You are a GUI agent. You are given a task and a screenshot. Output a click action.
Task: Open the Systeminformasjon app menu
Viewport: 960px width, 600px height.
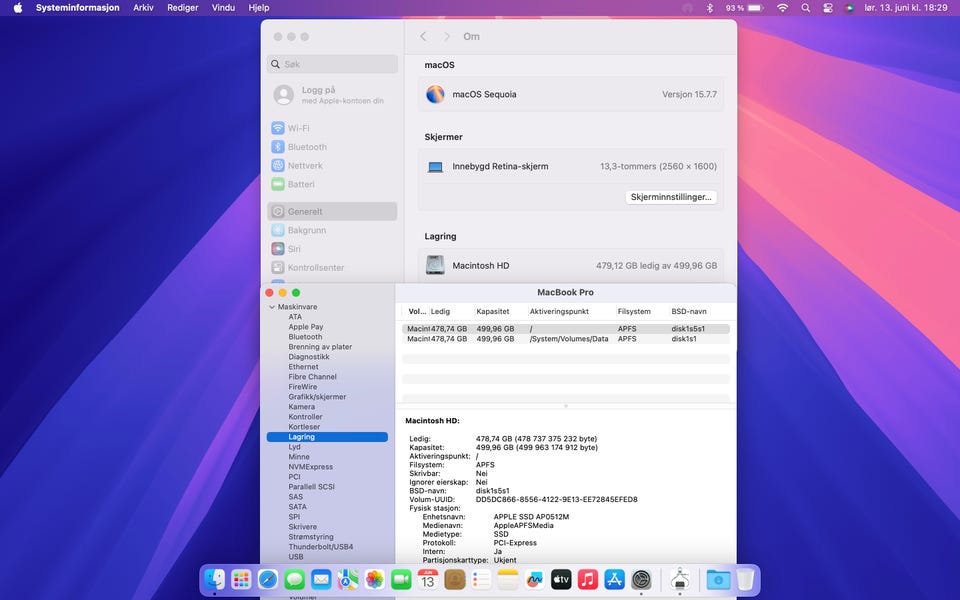[x=77, y=8]
